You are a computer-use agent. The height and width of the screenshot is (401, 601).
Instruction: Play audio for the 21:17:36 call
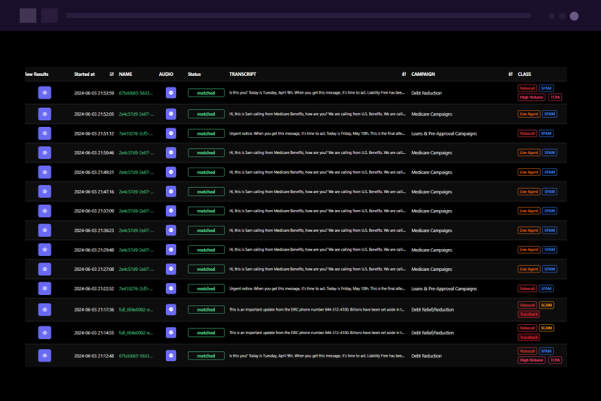click(171, 310)
